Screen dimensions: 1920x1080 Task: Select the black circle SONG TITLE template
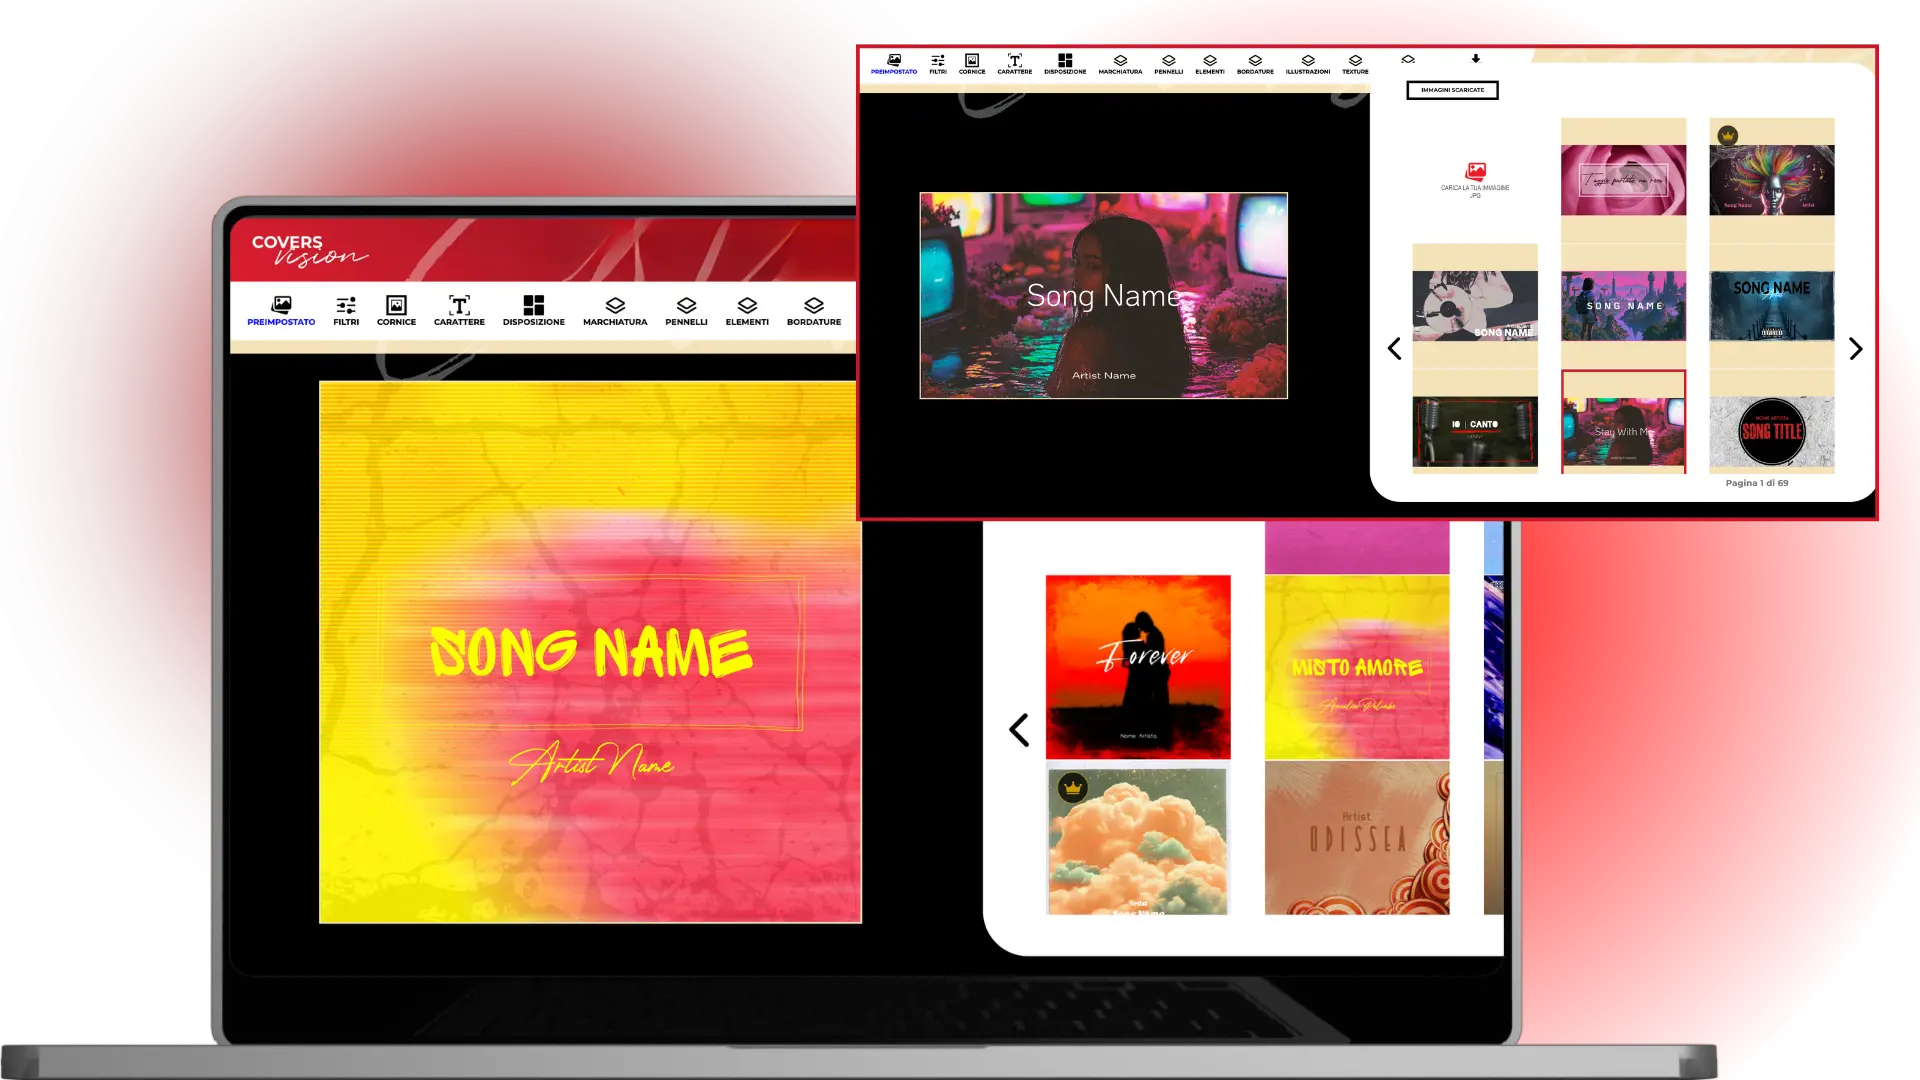pos(1772,432)
